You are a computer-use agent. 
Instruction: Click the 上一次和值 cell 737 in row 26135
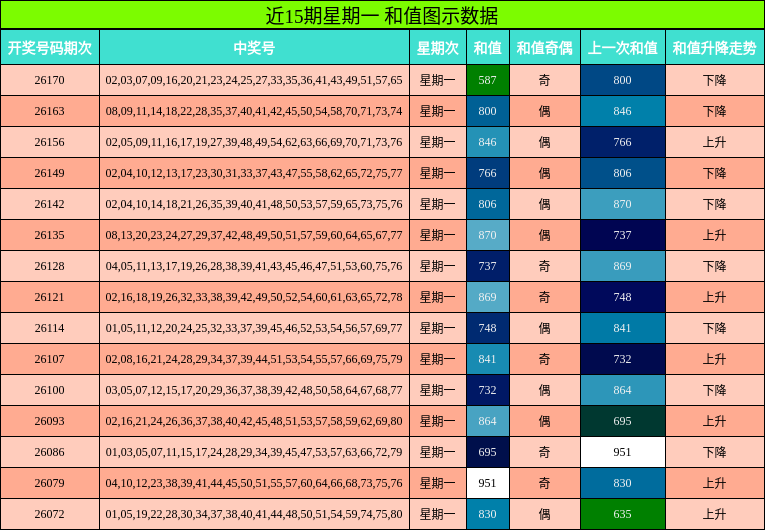pos(623,235)
